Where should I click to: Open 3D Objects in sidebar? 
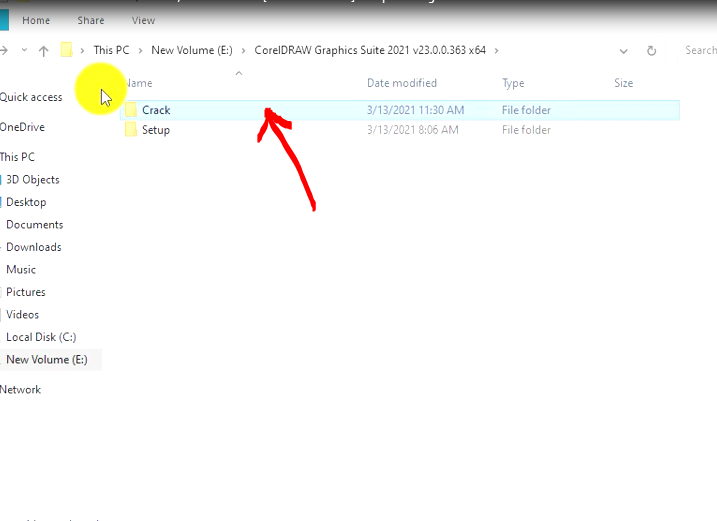point(32,180)
